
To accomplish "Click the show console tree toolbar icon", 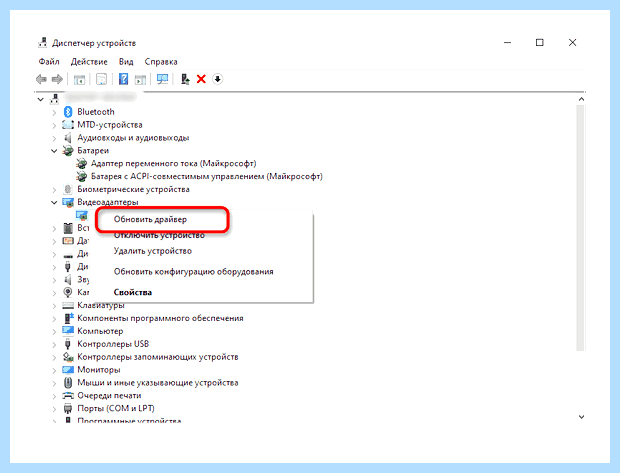I will tap(79, 79).
